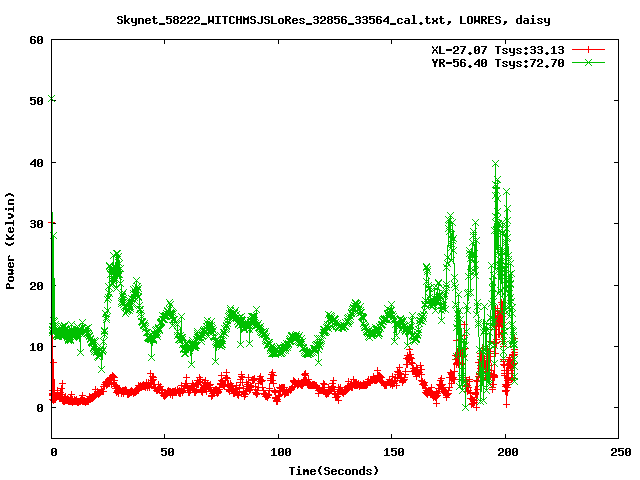Click the y-axis tick label 40
Viewport: 640px width, 480px height.
(x=36, y=162)
